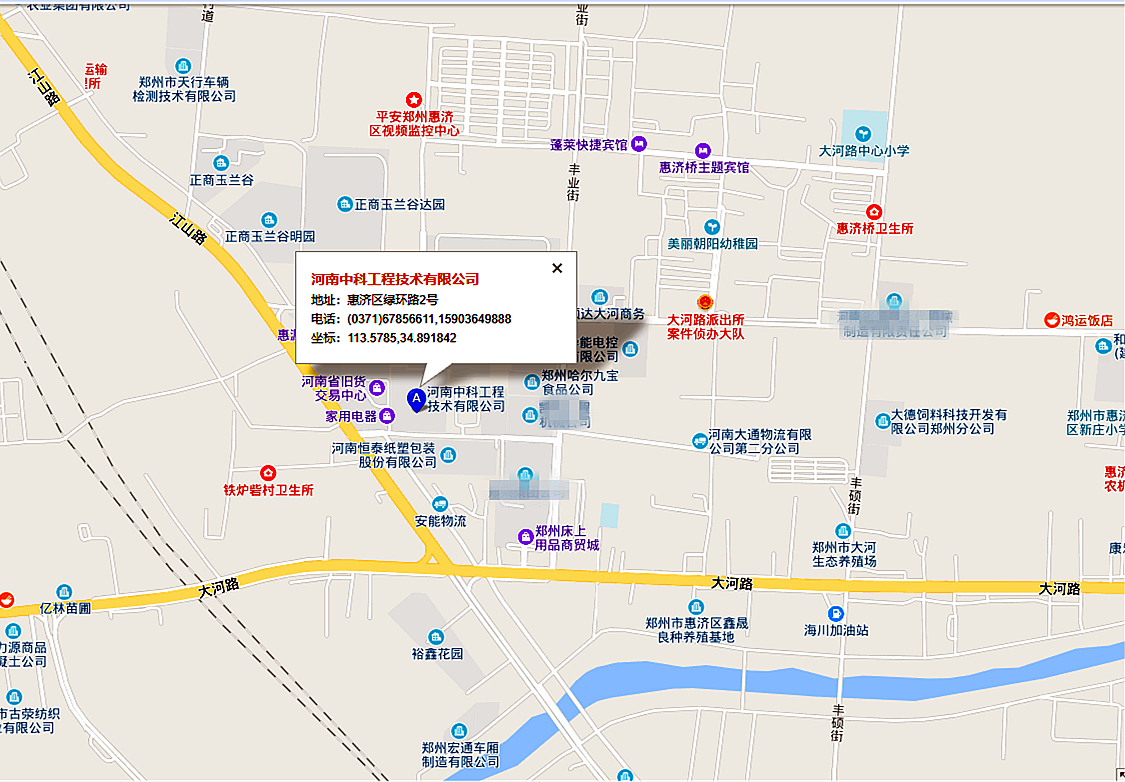
Task: Click the 大河路 road label near 亿林苗圃
Action: pos(219,587)
